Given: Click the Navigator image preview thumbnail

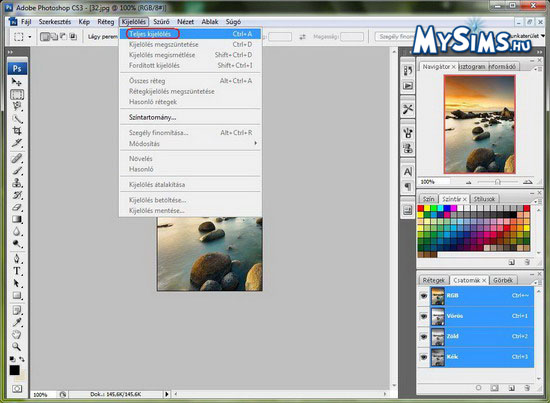Looking at the screenshot, I should (479, 124).
